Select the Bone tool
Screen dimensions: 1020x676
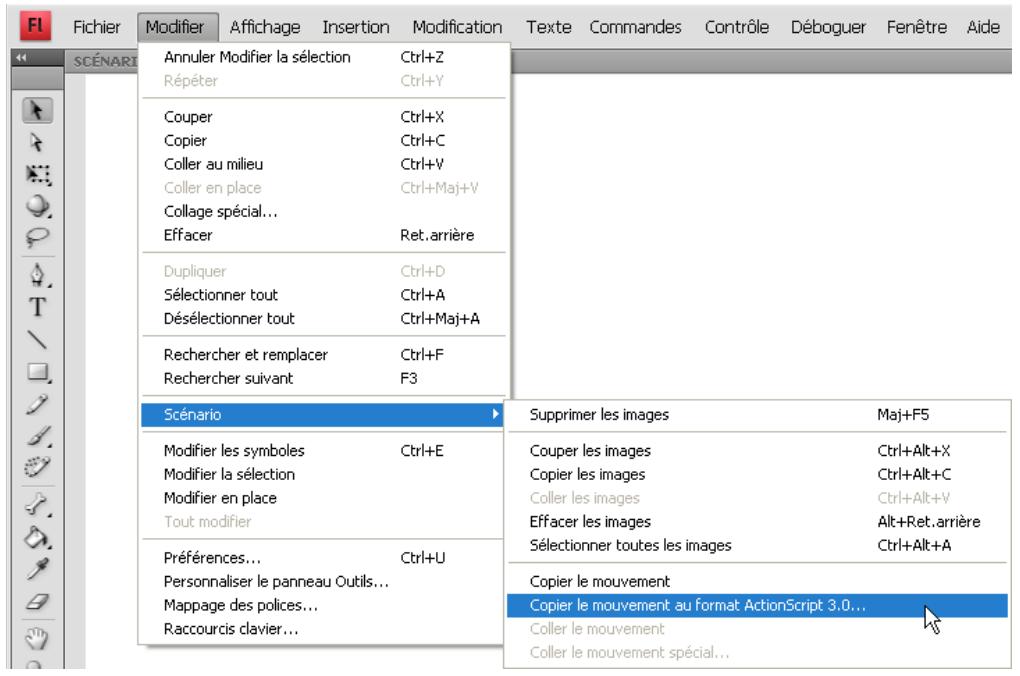click(38, 505)
